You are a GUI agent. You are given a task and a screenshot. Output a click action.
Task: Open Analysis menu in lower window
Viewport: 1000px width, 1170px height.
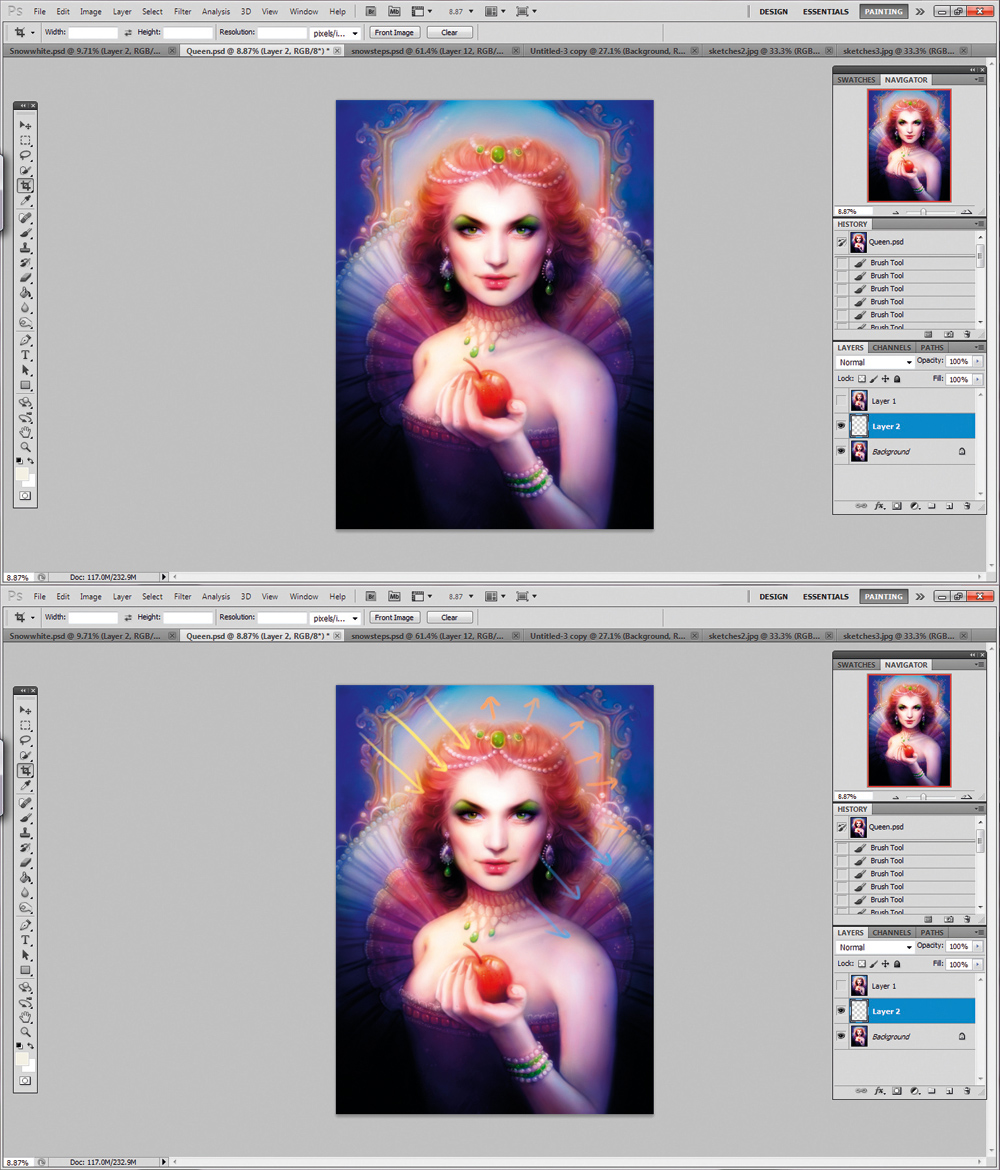coord(216,596)
